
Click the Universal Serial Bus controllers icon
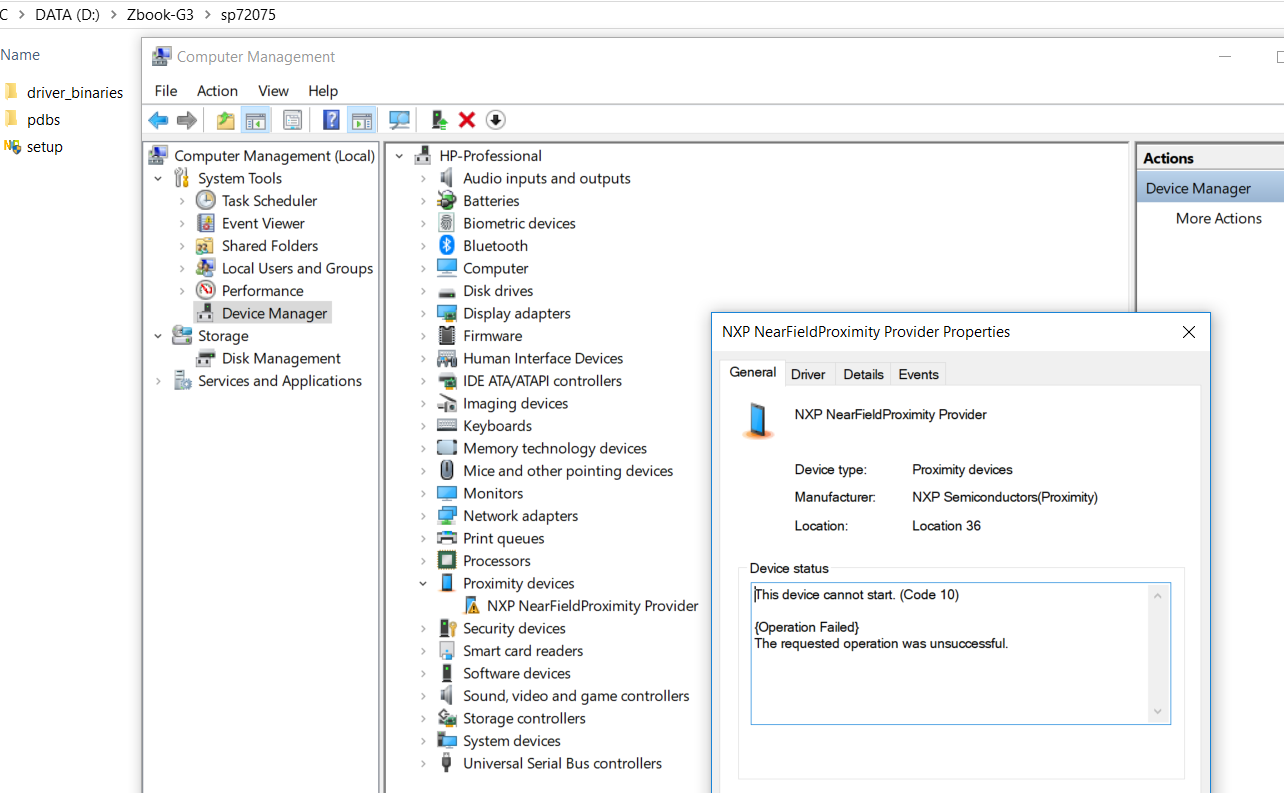[x=447, y=763]
